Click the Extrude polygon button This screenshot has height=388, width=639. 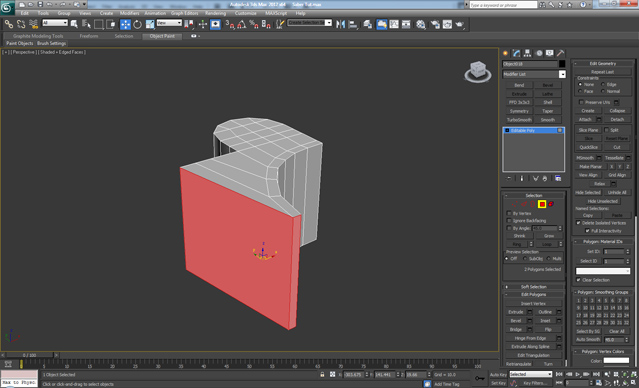tap(516, 312)
